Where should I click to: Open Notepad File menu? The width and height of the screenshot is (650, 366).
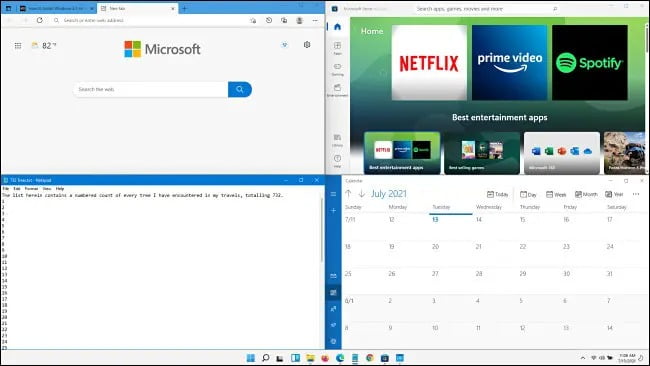[x=6, y=188]
